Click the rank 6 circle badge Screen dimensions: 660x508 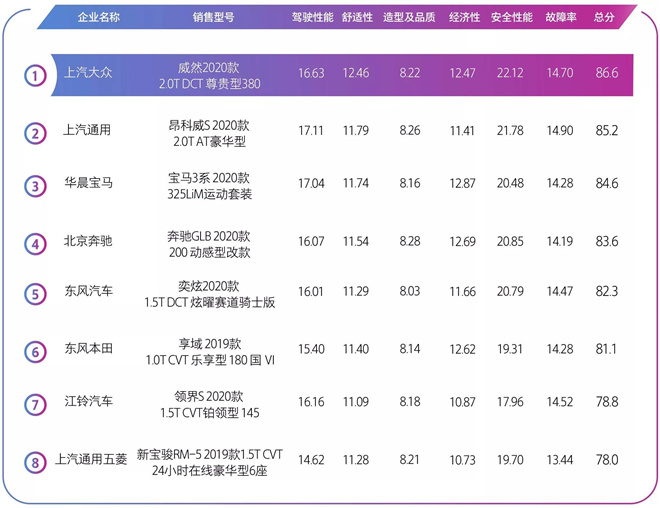(35, 352)
